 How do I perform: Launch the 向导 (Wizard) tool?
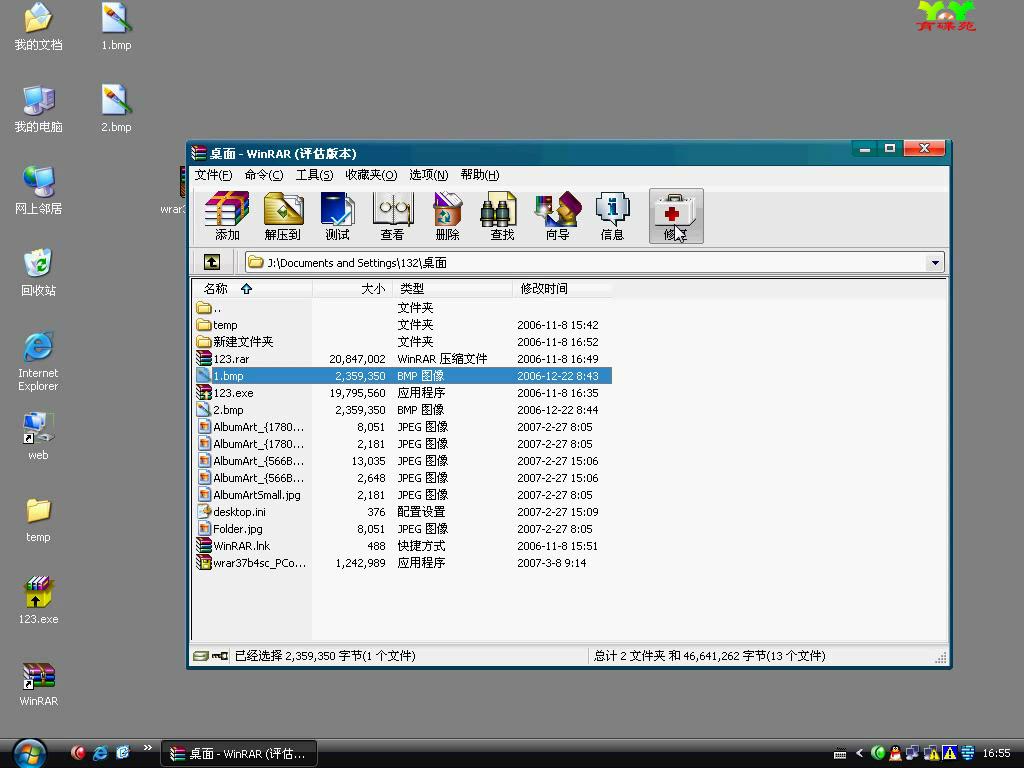(x=557, y=216)
